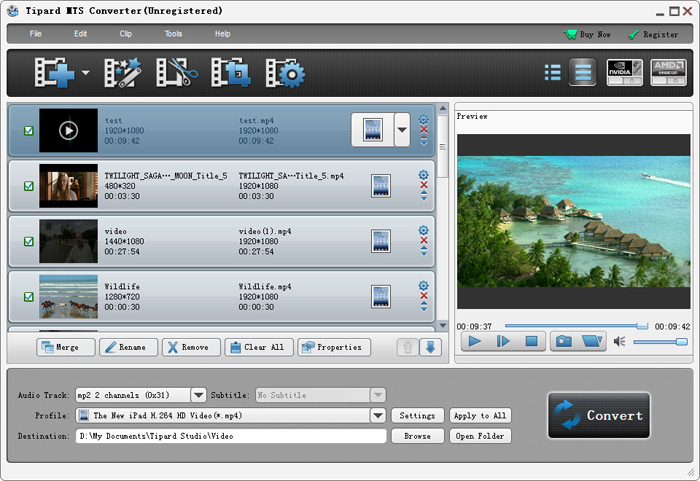Image resolution: width=700 pixels, height=481 pixels.
Task: Delete TWILIGHT_SAGA row with red X
Action: pos(424,185)
